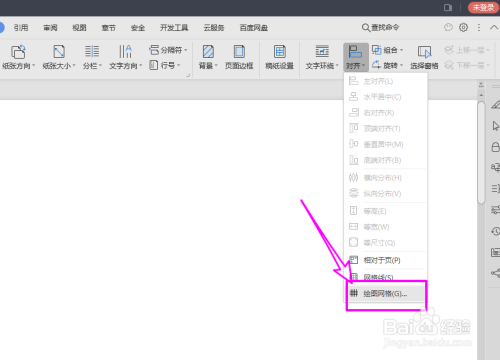
Task: Open the 组合 group dropdown
Action: coord(387,50)
